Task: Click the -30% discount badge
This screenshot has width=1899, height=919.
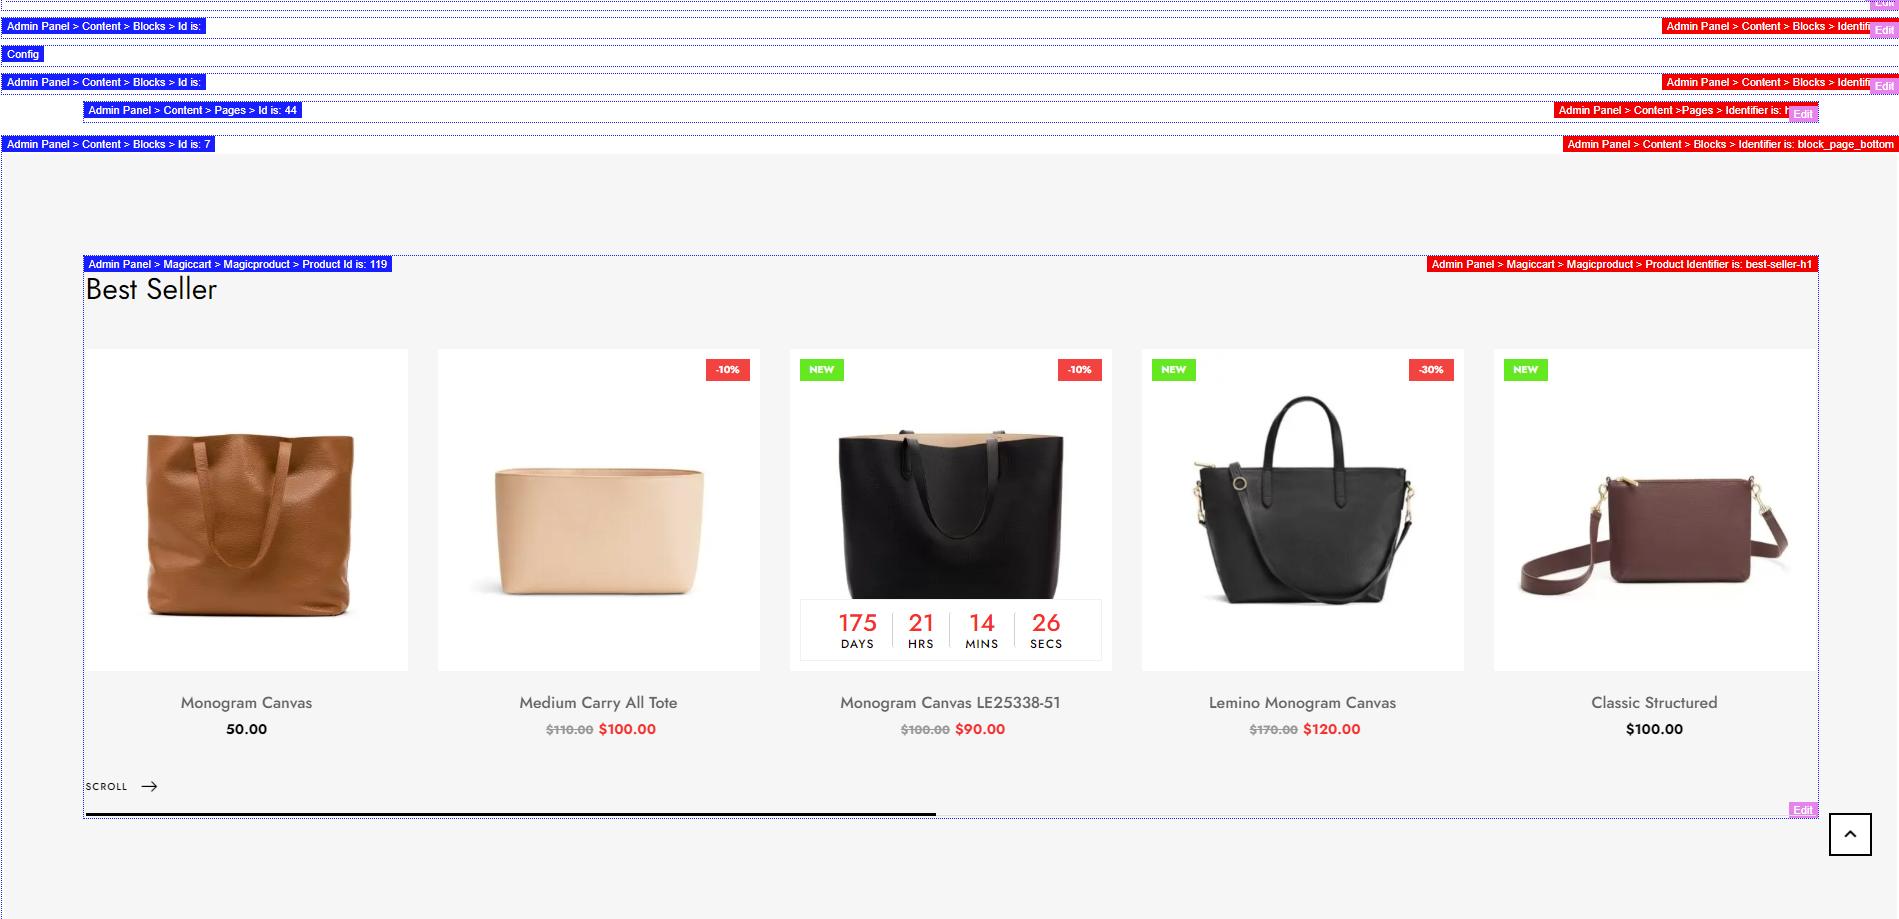Action: [1431, 370]
